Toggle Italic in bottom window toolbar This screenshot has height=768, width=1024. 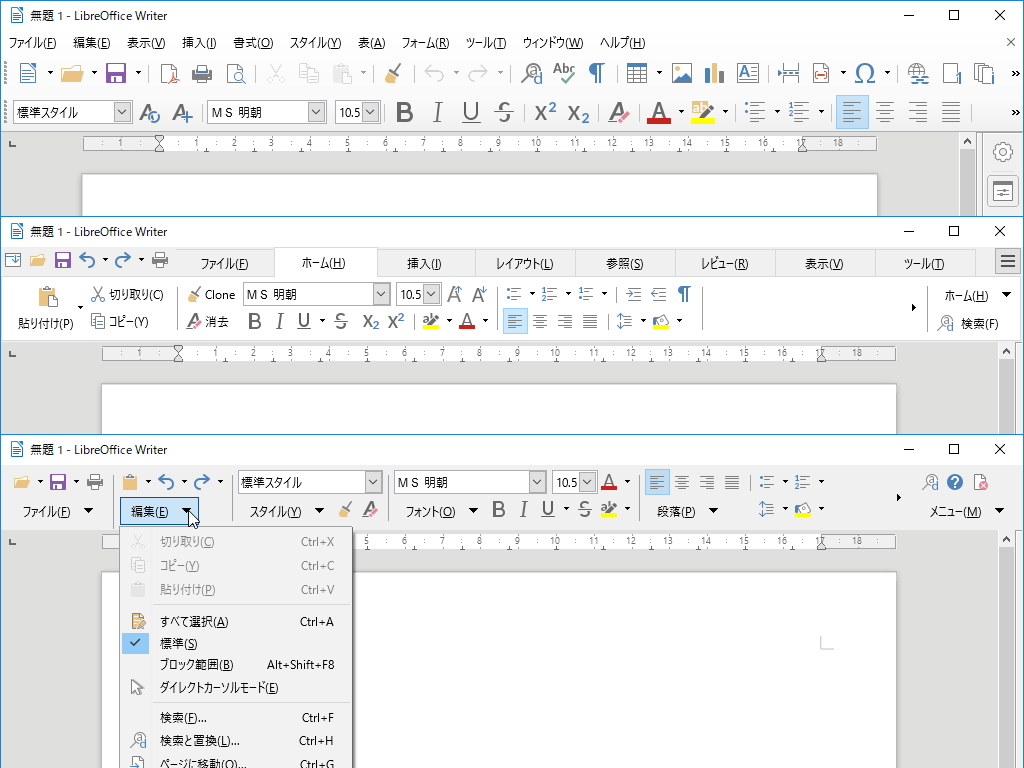click(x=523, y=509)
